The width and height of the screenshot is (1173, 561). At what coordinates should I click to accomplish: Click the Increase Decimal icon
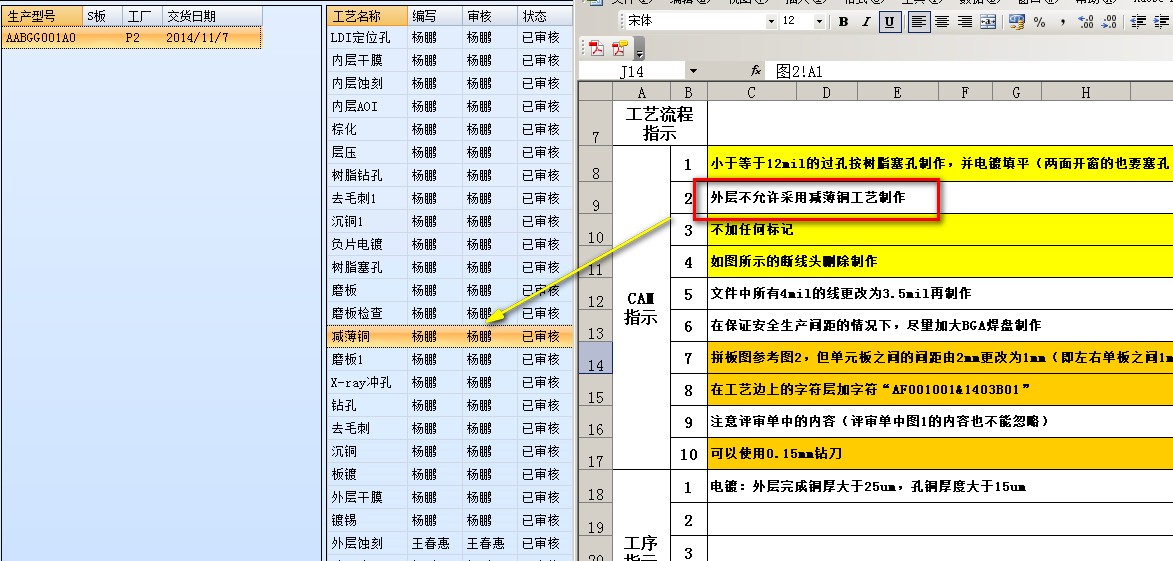tap(1085, 22)
